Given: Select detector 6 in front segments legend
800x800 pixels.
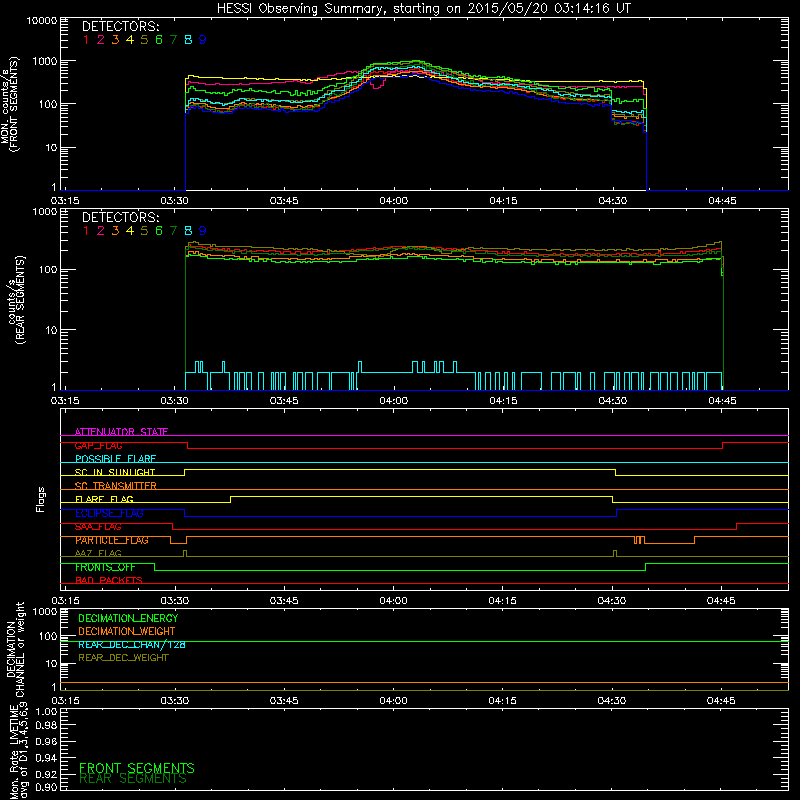Looking at the screenshot, I should [159, 40].
